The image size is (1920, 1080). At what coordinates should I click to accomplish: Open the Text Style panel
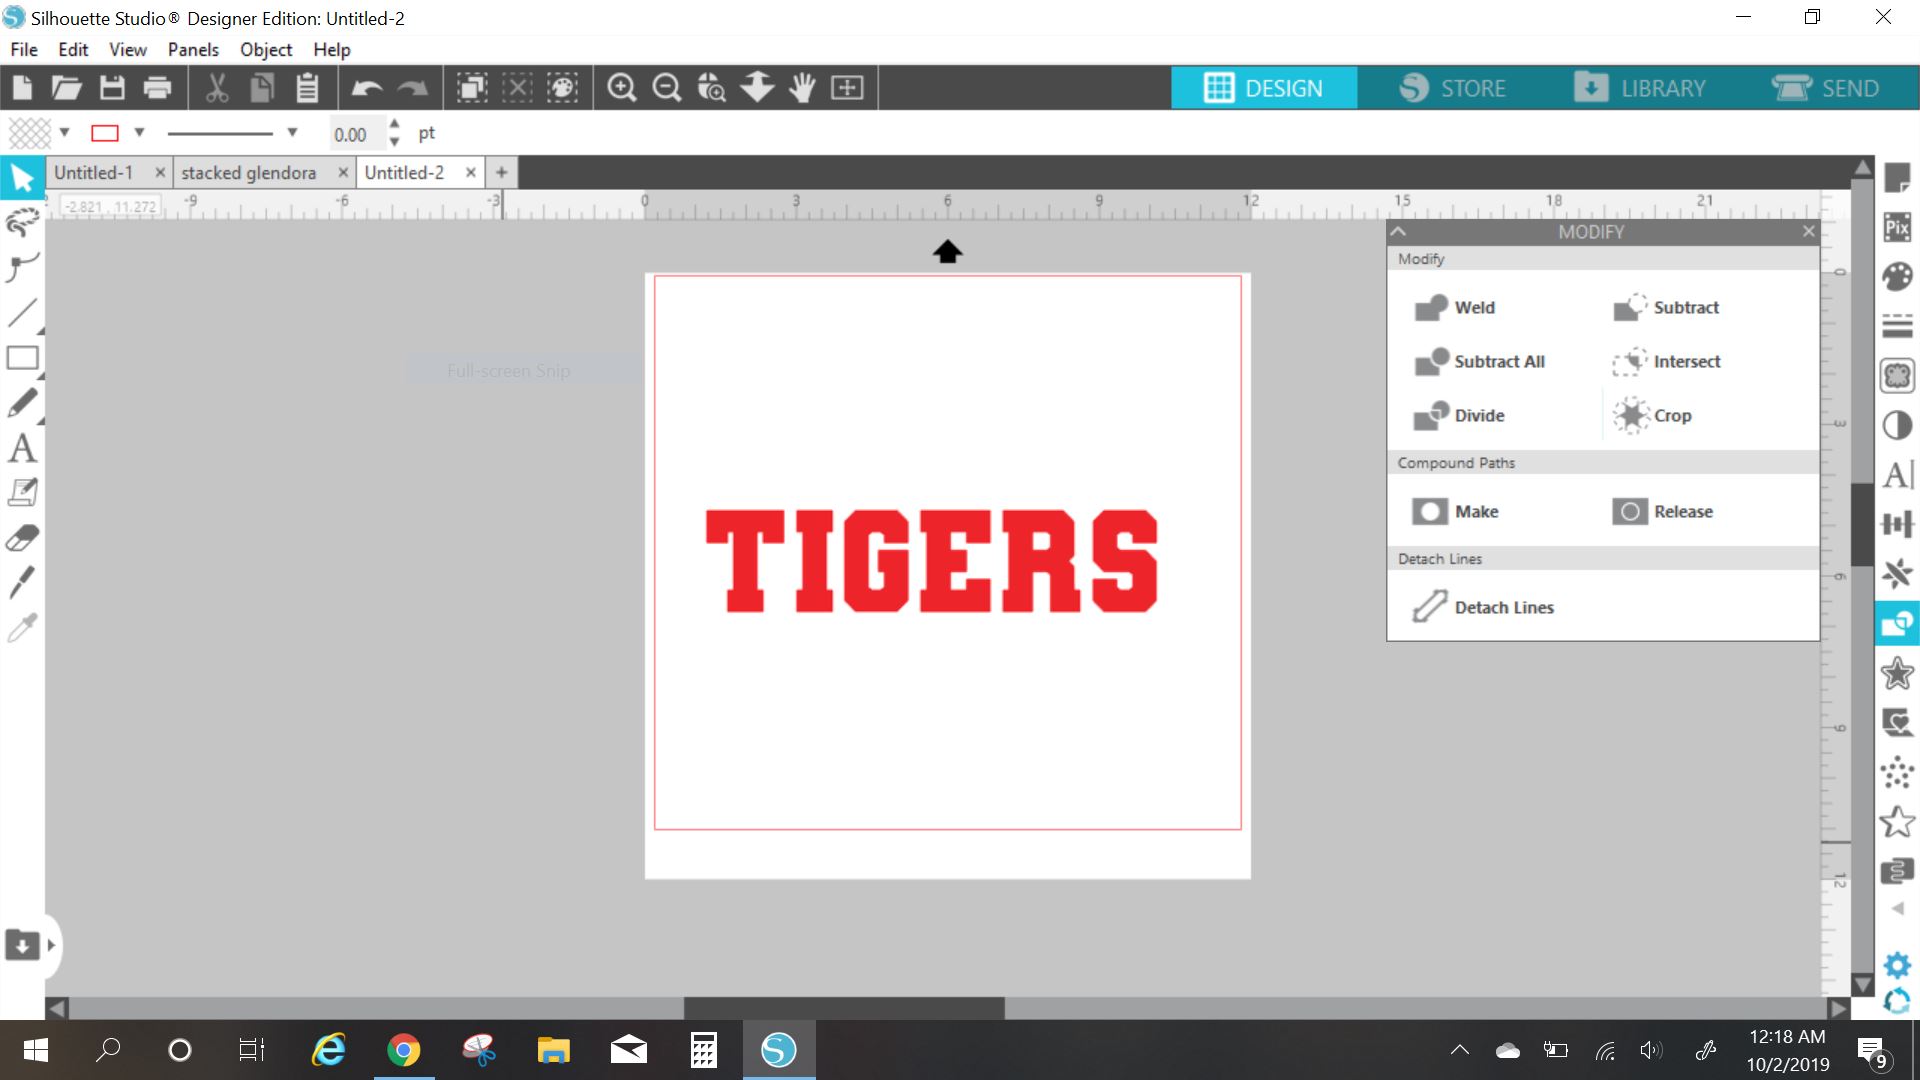[x=1897, y=475]
